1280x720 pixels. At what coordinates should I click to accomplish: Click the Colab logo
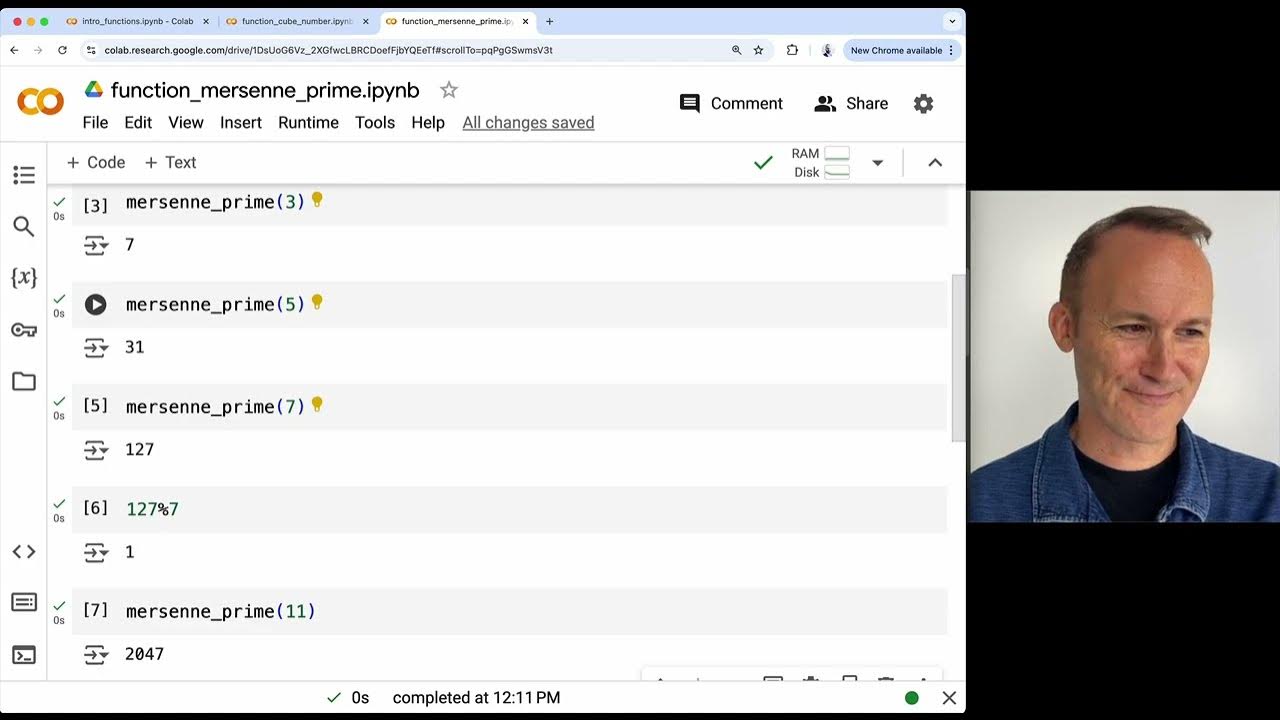[x=41, y=101]
